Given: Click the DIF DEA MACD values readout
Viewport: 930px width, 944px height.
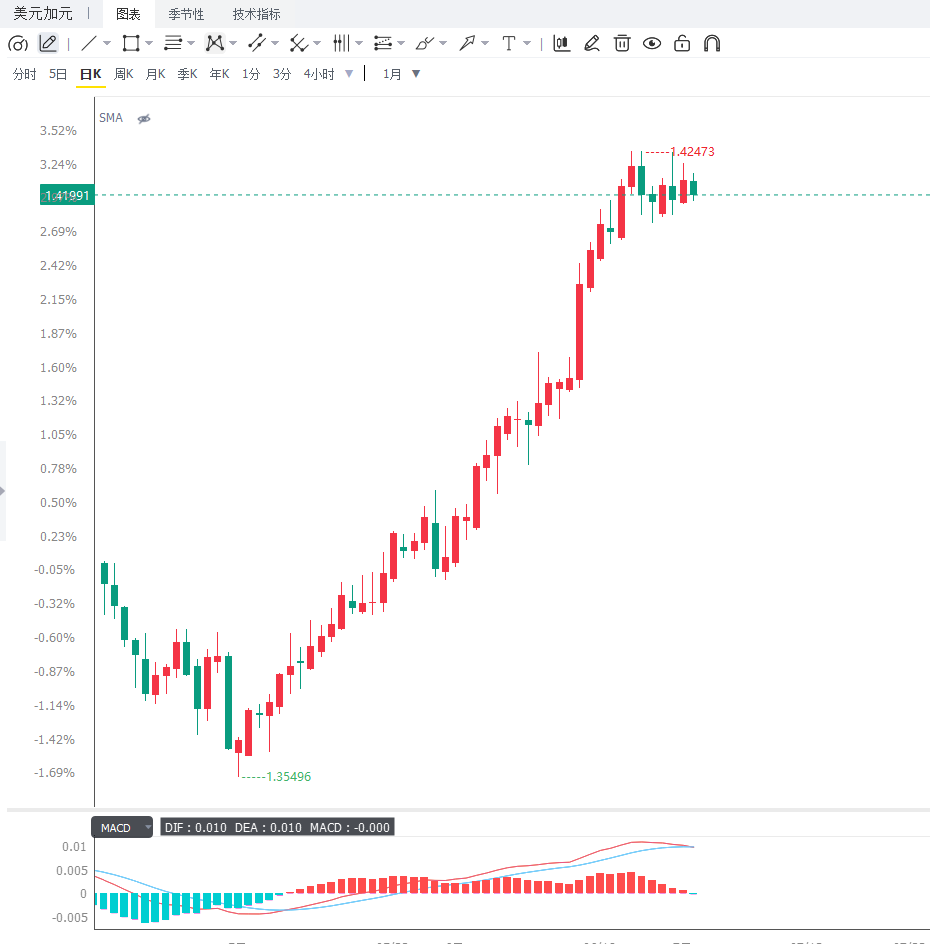Looking at the screenshot, I should [x=277, y=827].
